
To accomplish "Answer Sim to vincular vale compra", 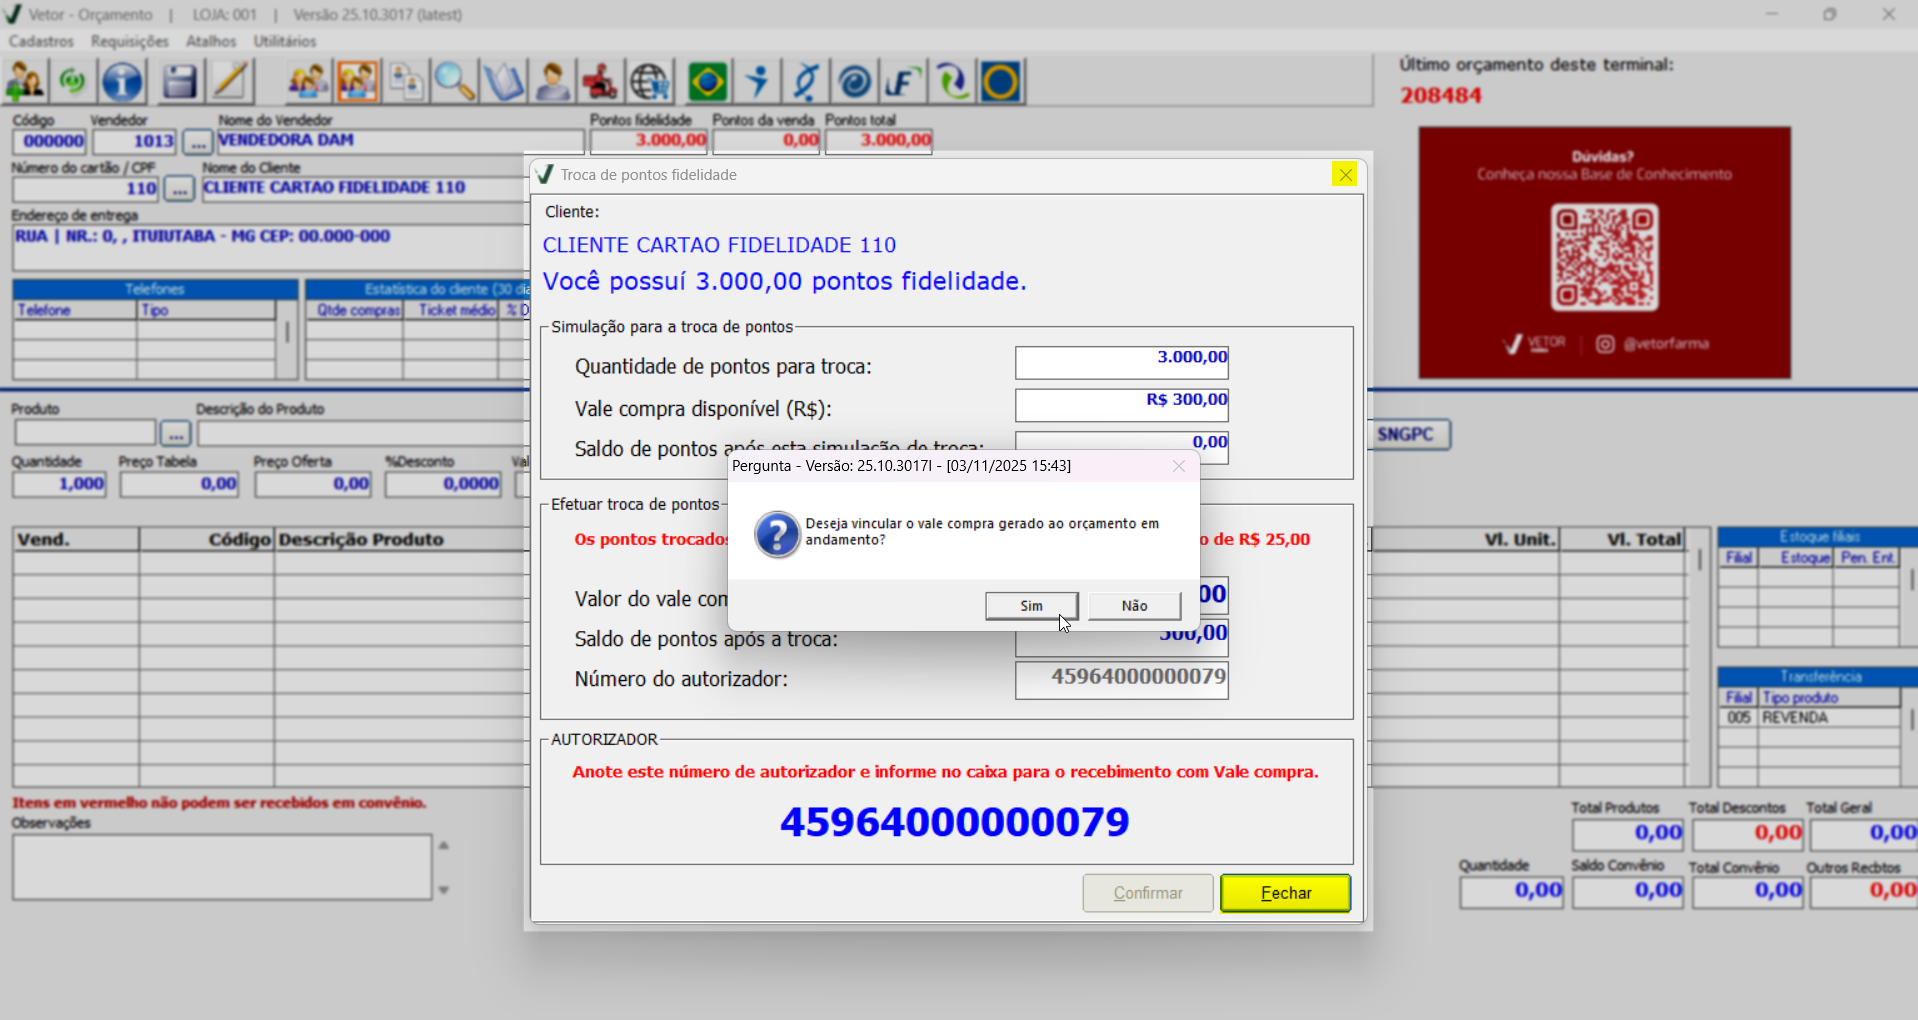I will coord(1031,605).
